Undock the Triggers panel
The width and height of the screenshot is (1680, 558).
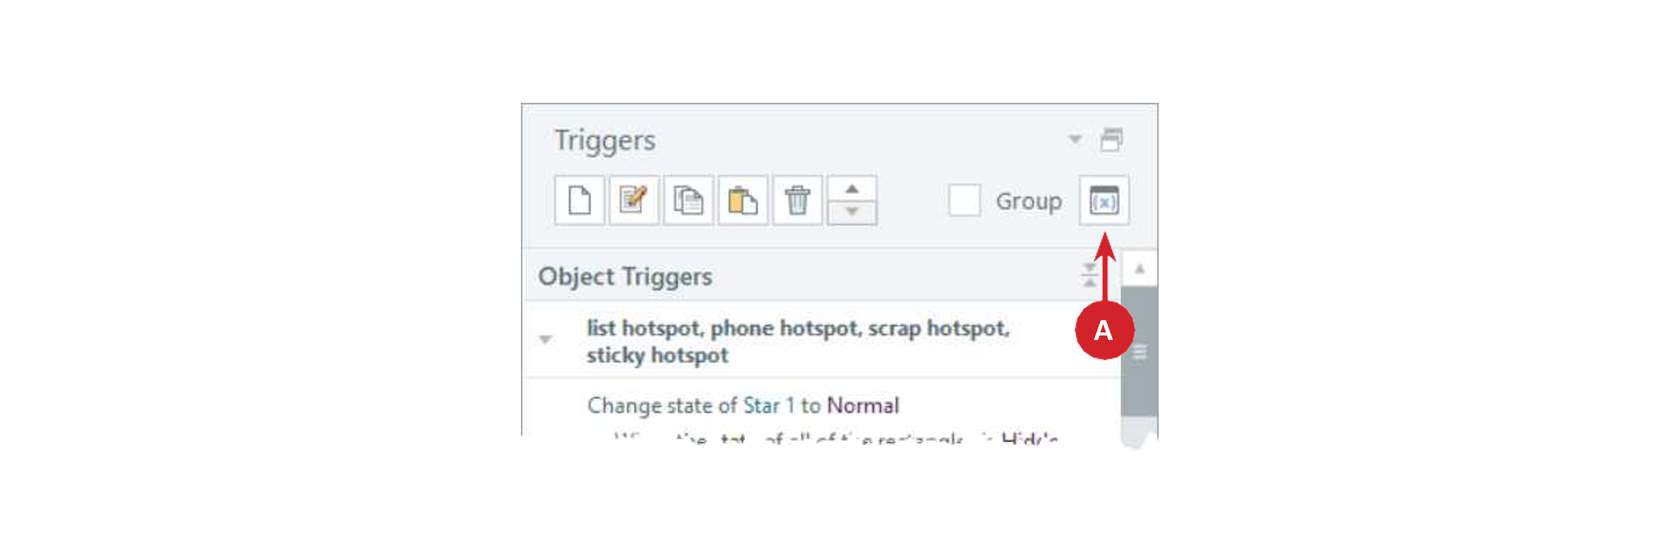coord(1111,139)
